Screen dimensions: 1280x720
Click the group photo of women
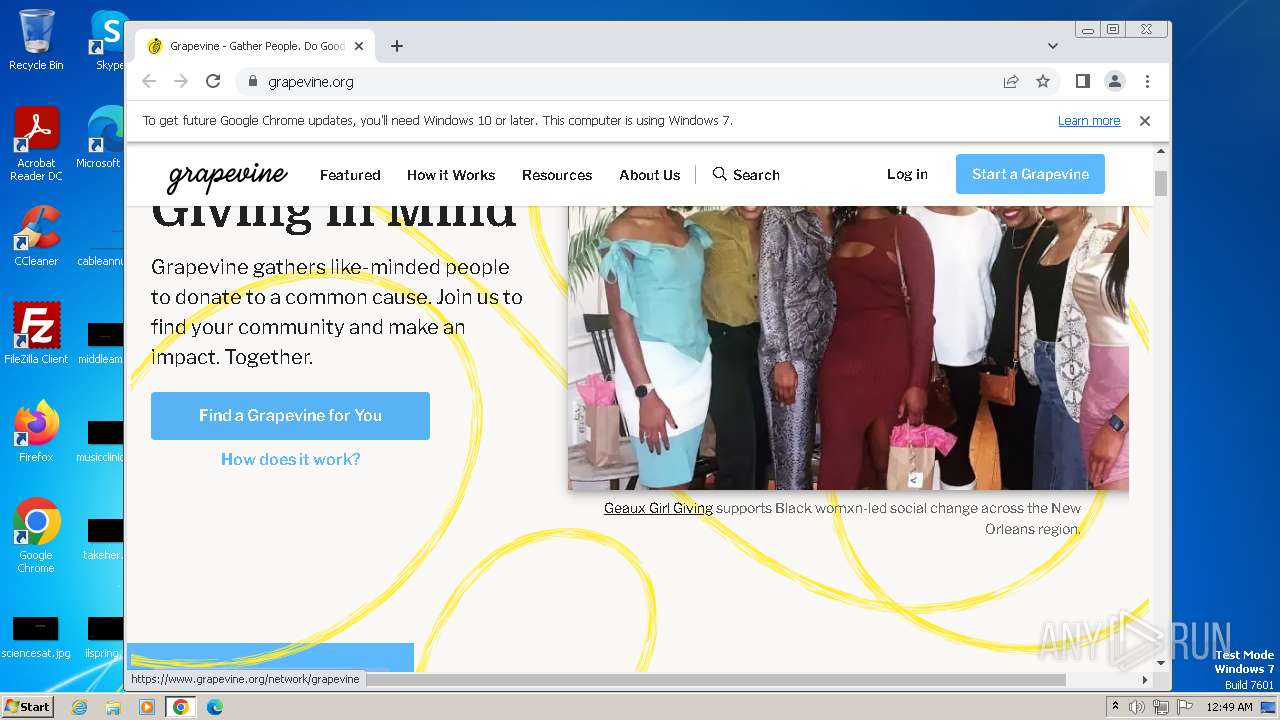(848, 348)
